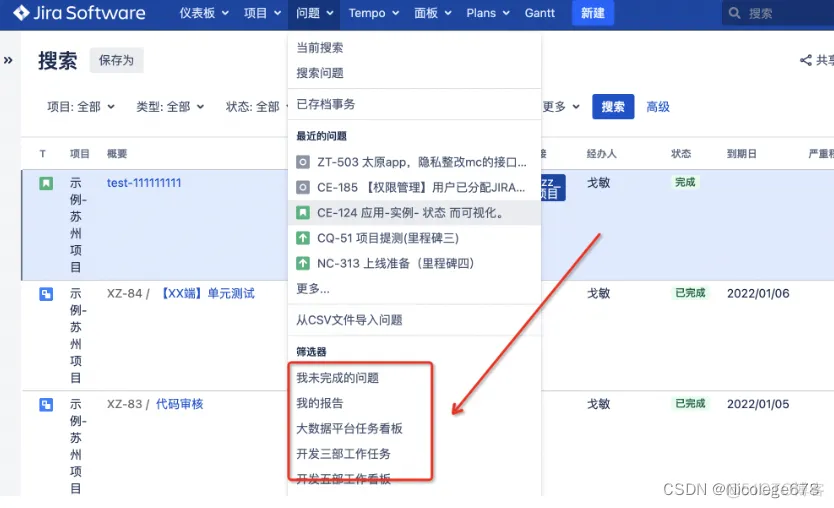Open the Plans dropdown menu
Image resolution: width=834 pixels, height=508 pixels.
click(x=488, y=13)
